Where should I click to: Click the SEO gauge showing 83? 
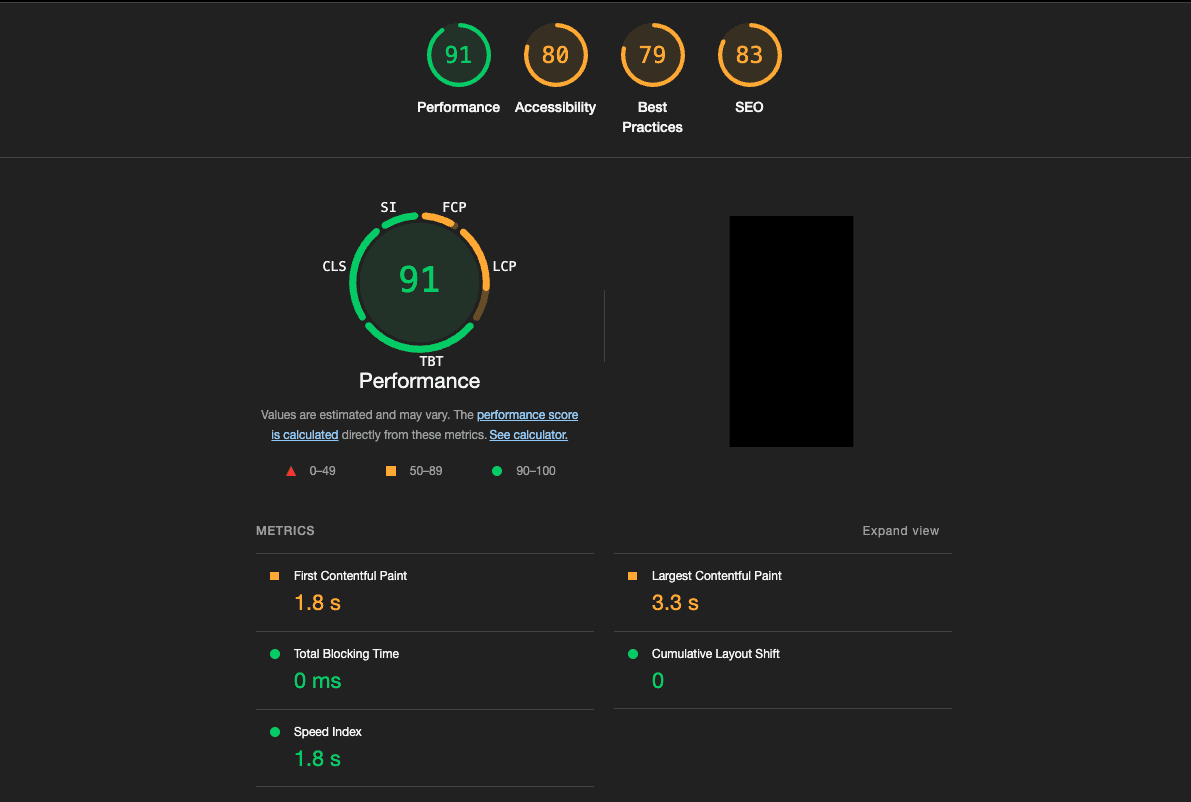pyautogui.click(x=749, y=55)
